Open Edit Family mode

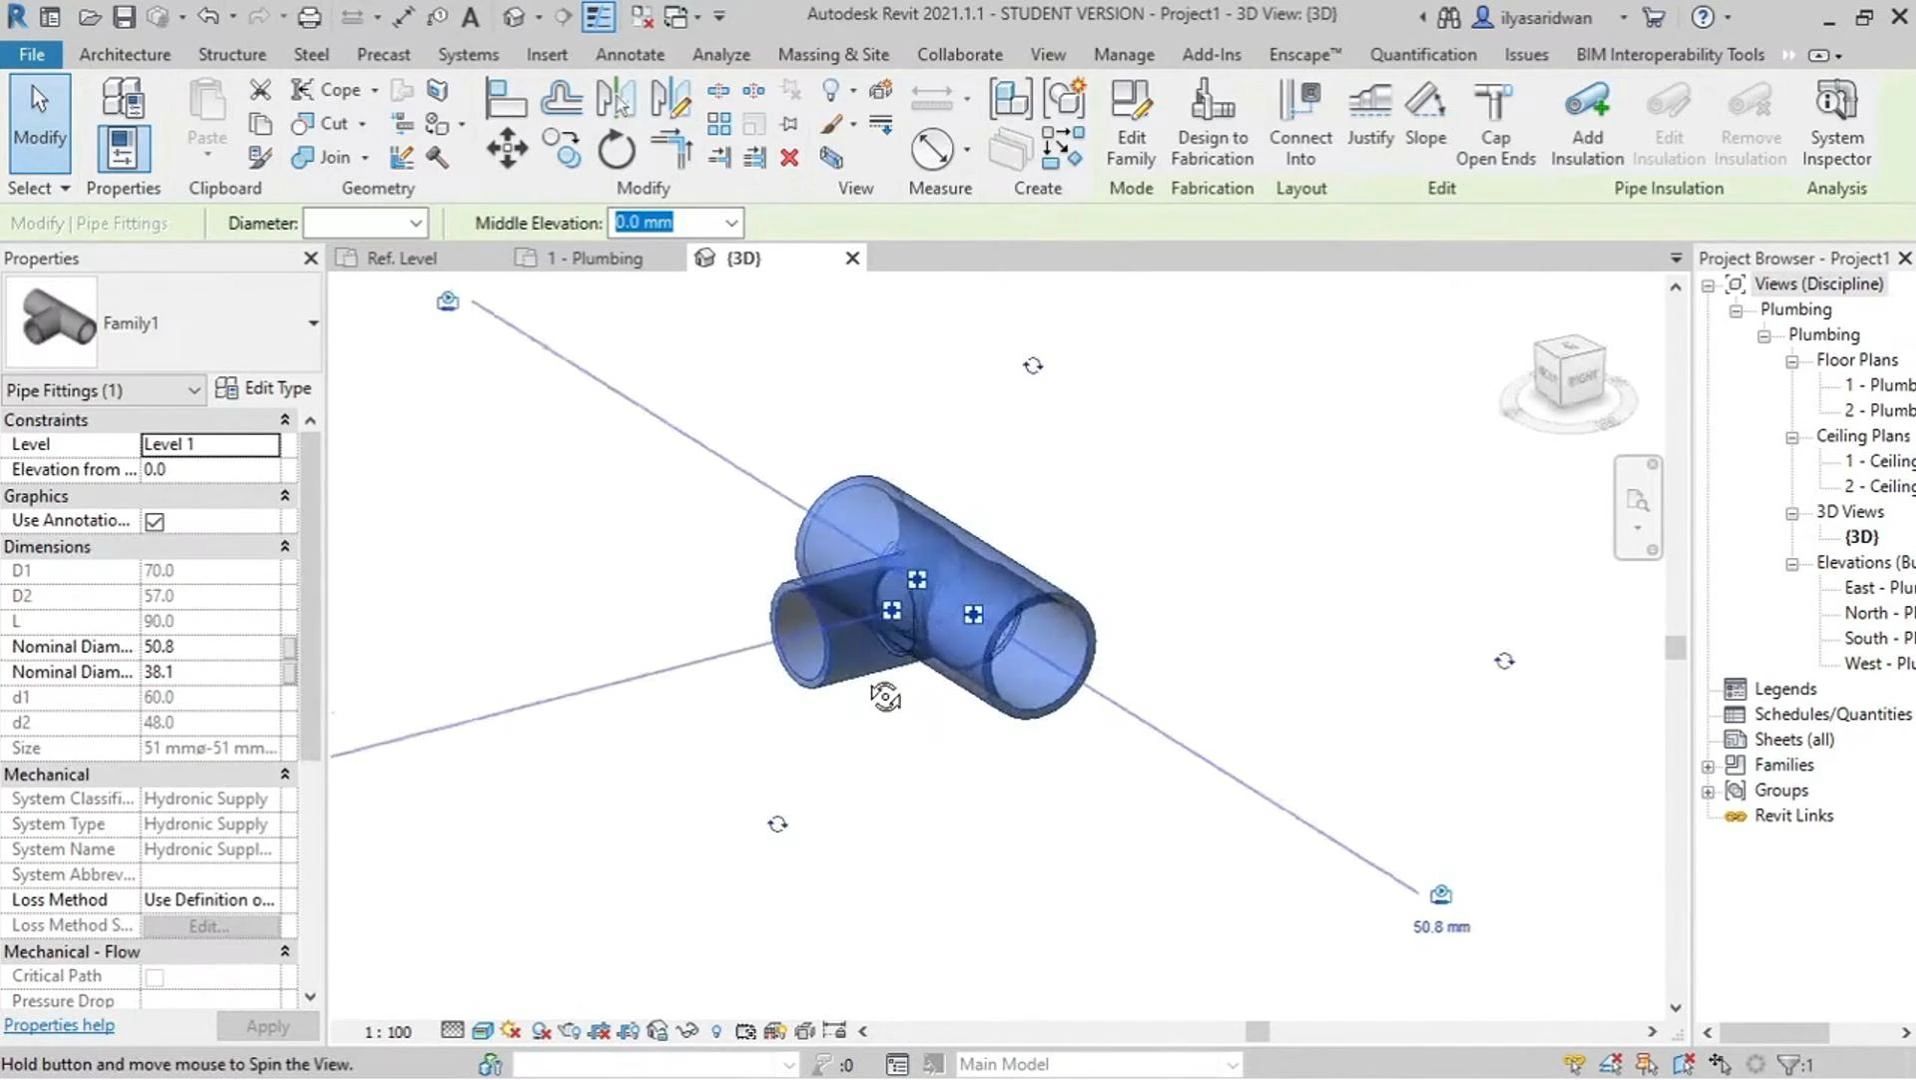1131,123
